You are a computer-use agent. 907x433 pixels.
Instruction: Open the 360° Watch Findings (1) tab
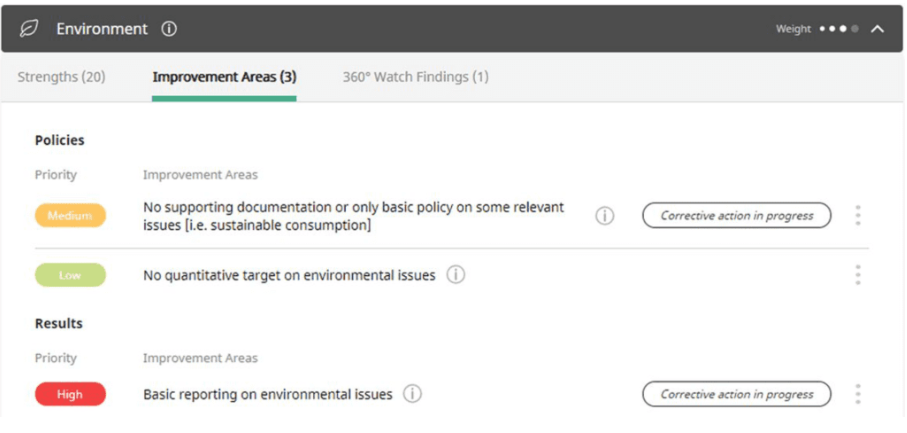click(415, 77)
